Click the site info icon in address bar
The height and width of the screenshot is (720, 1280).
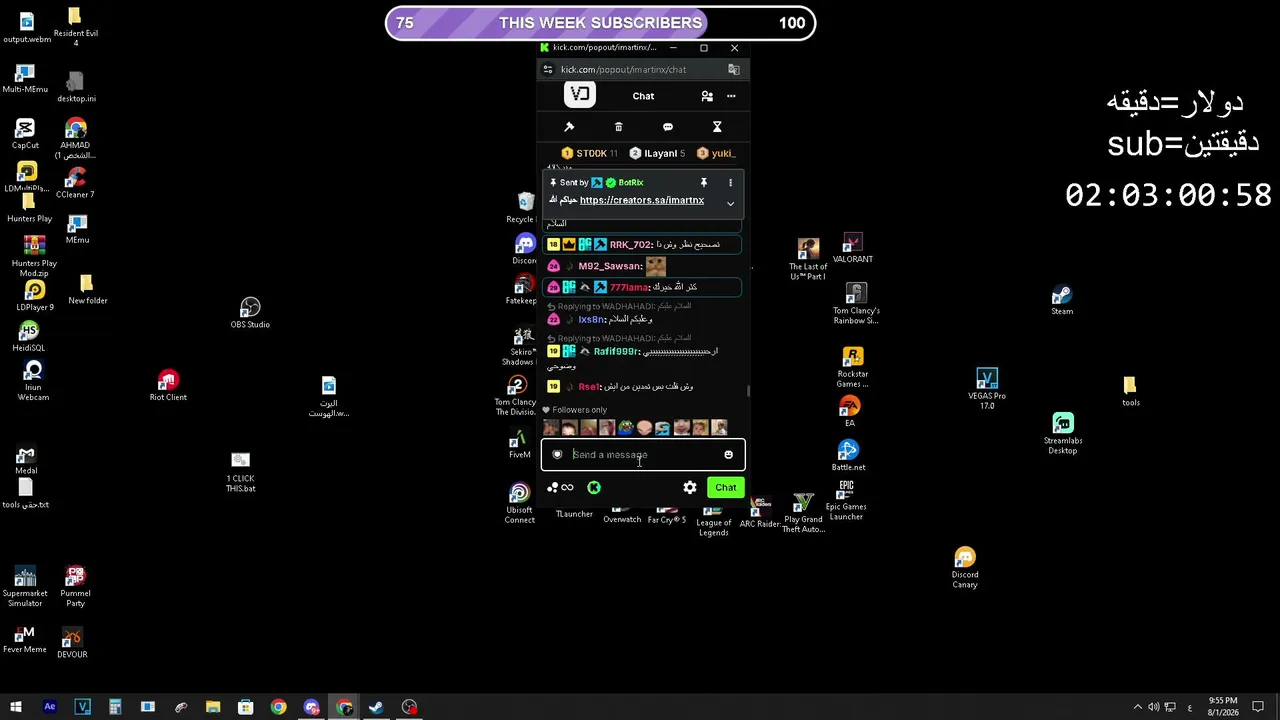548,69
